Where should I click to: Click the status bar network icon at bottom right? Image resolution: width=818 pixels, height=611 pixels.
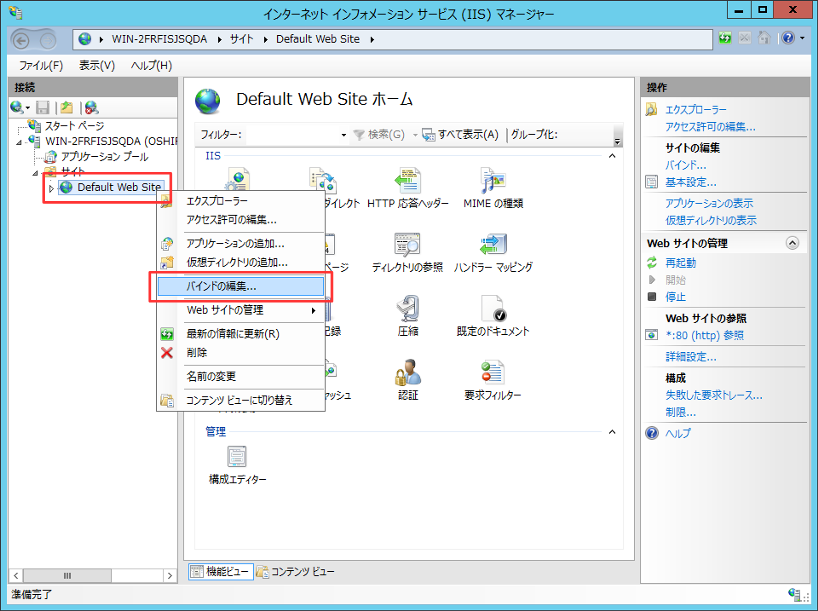pyautogui.click(x=795, y=594)
